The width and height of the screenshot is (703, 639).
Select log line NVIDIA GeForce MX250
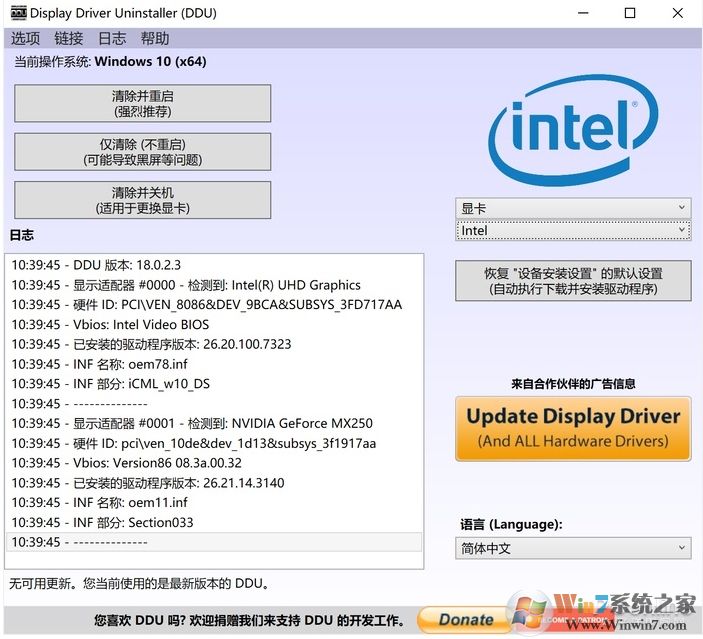click(214, 423)
